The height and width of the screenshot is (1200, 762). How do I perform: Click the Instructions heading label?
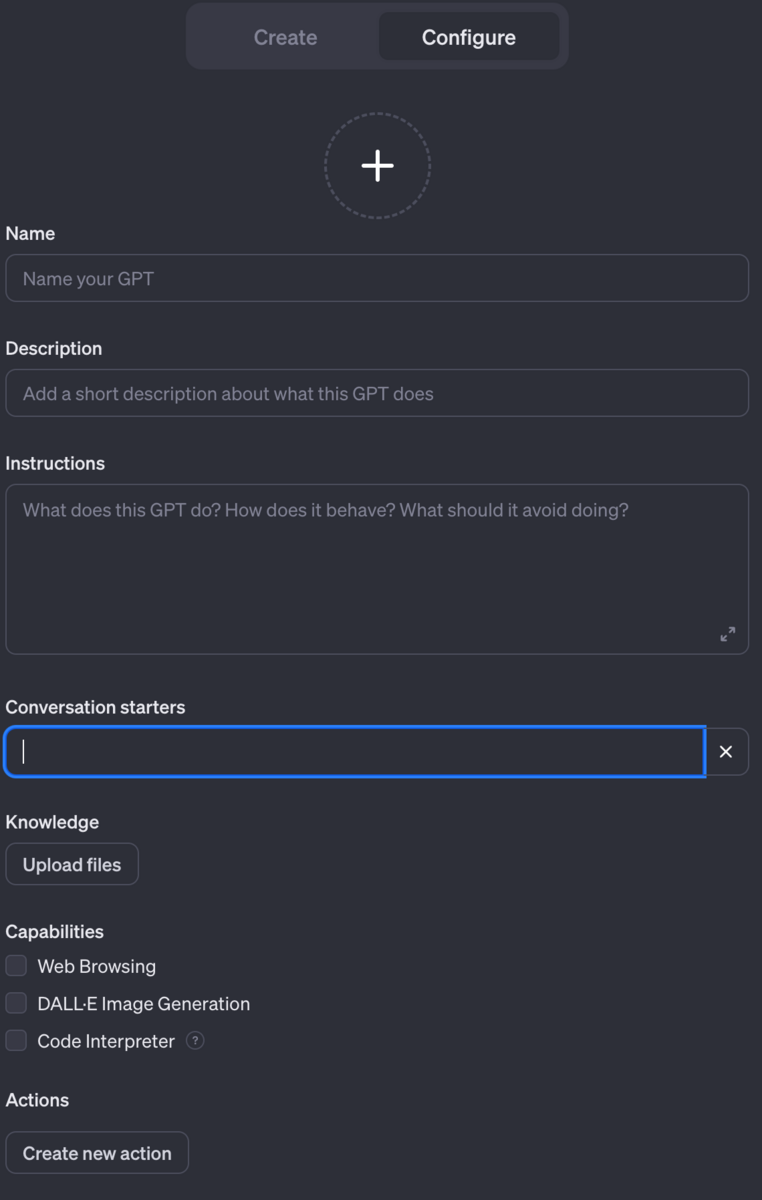(x=55, y=463)
